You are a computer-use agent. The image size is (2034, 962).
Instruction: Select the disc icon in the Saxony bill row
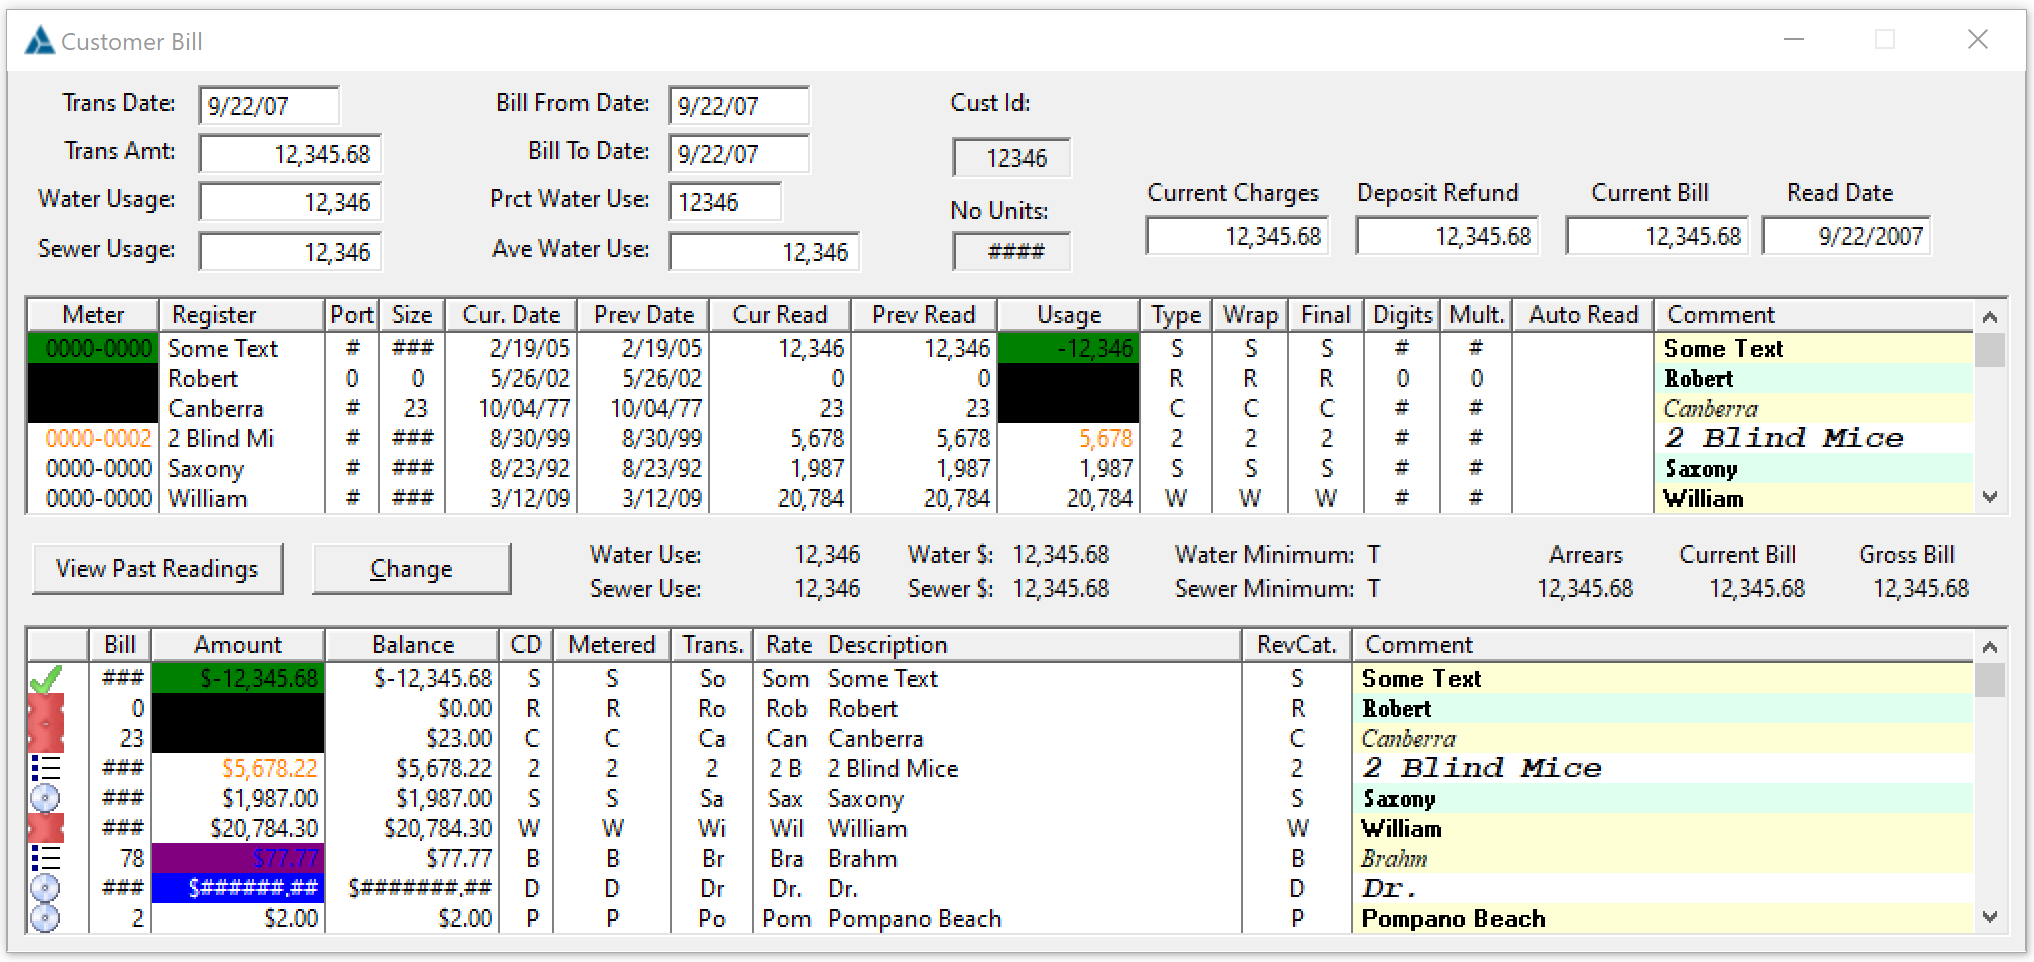coord(46,798)
